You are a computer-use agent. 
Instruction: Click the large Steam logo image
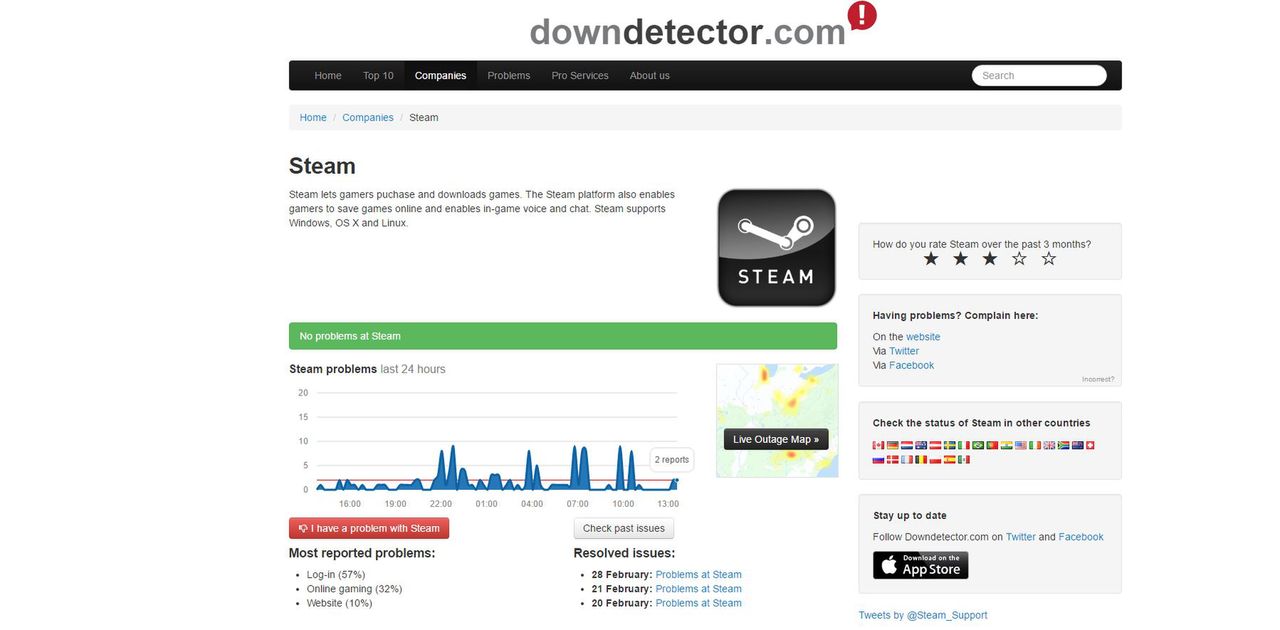[x=776, y=247]
